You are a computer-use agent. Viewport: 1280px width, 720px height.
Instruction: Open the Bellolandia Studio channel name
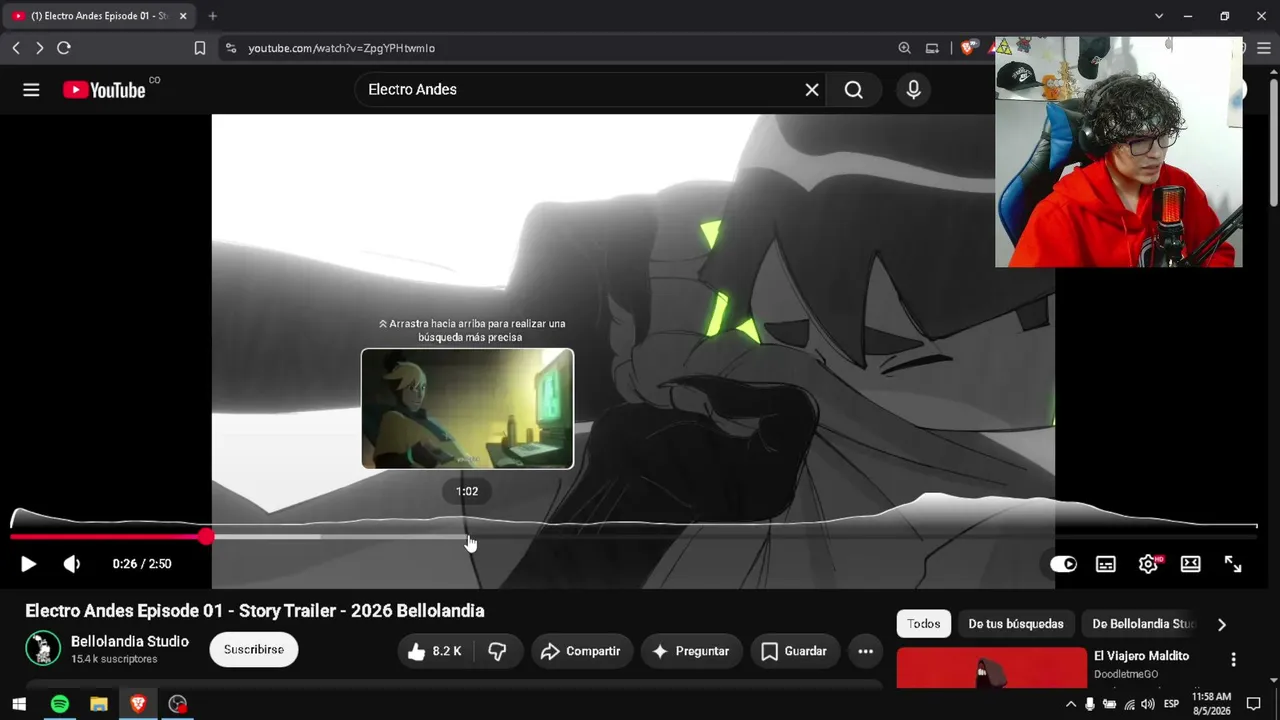130,641
